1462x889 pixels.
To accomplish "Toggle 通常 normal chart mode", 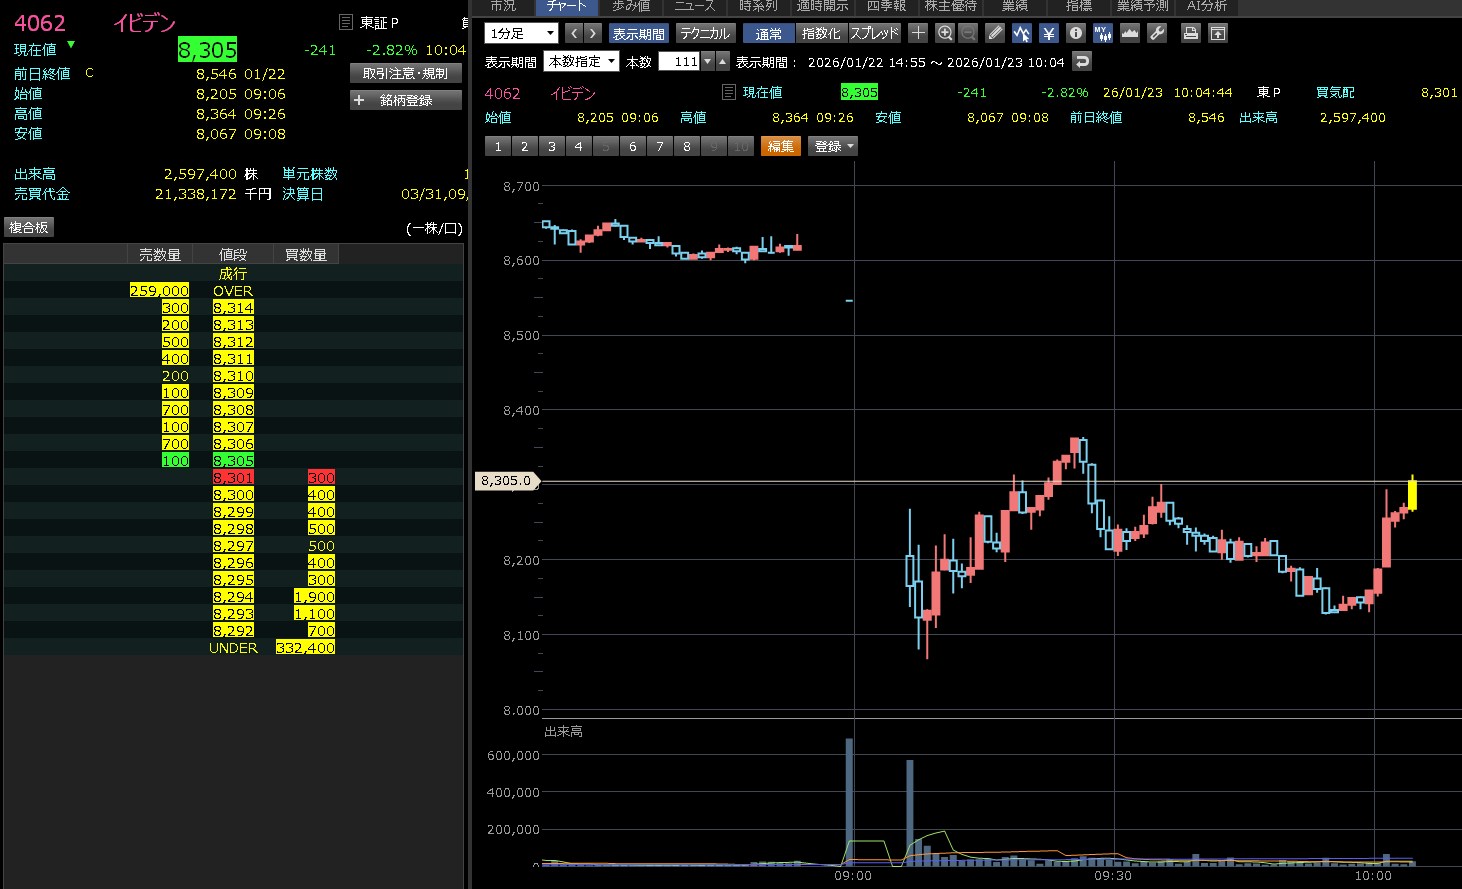I will (x=769, y=33).
